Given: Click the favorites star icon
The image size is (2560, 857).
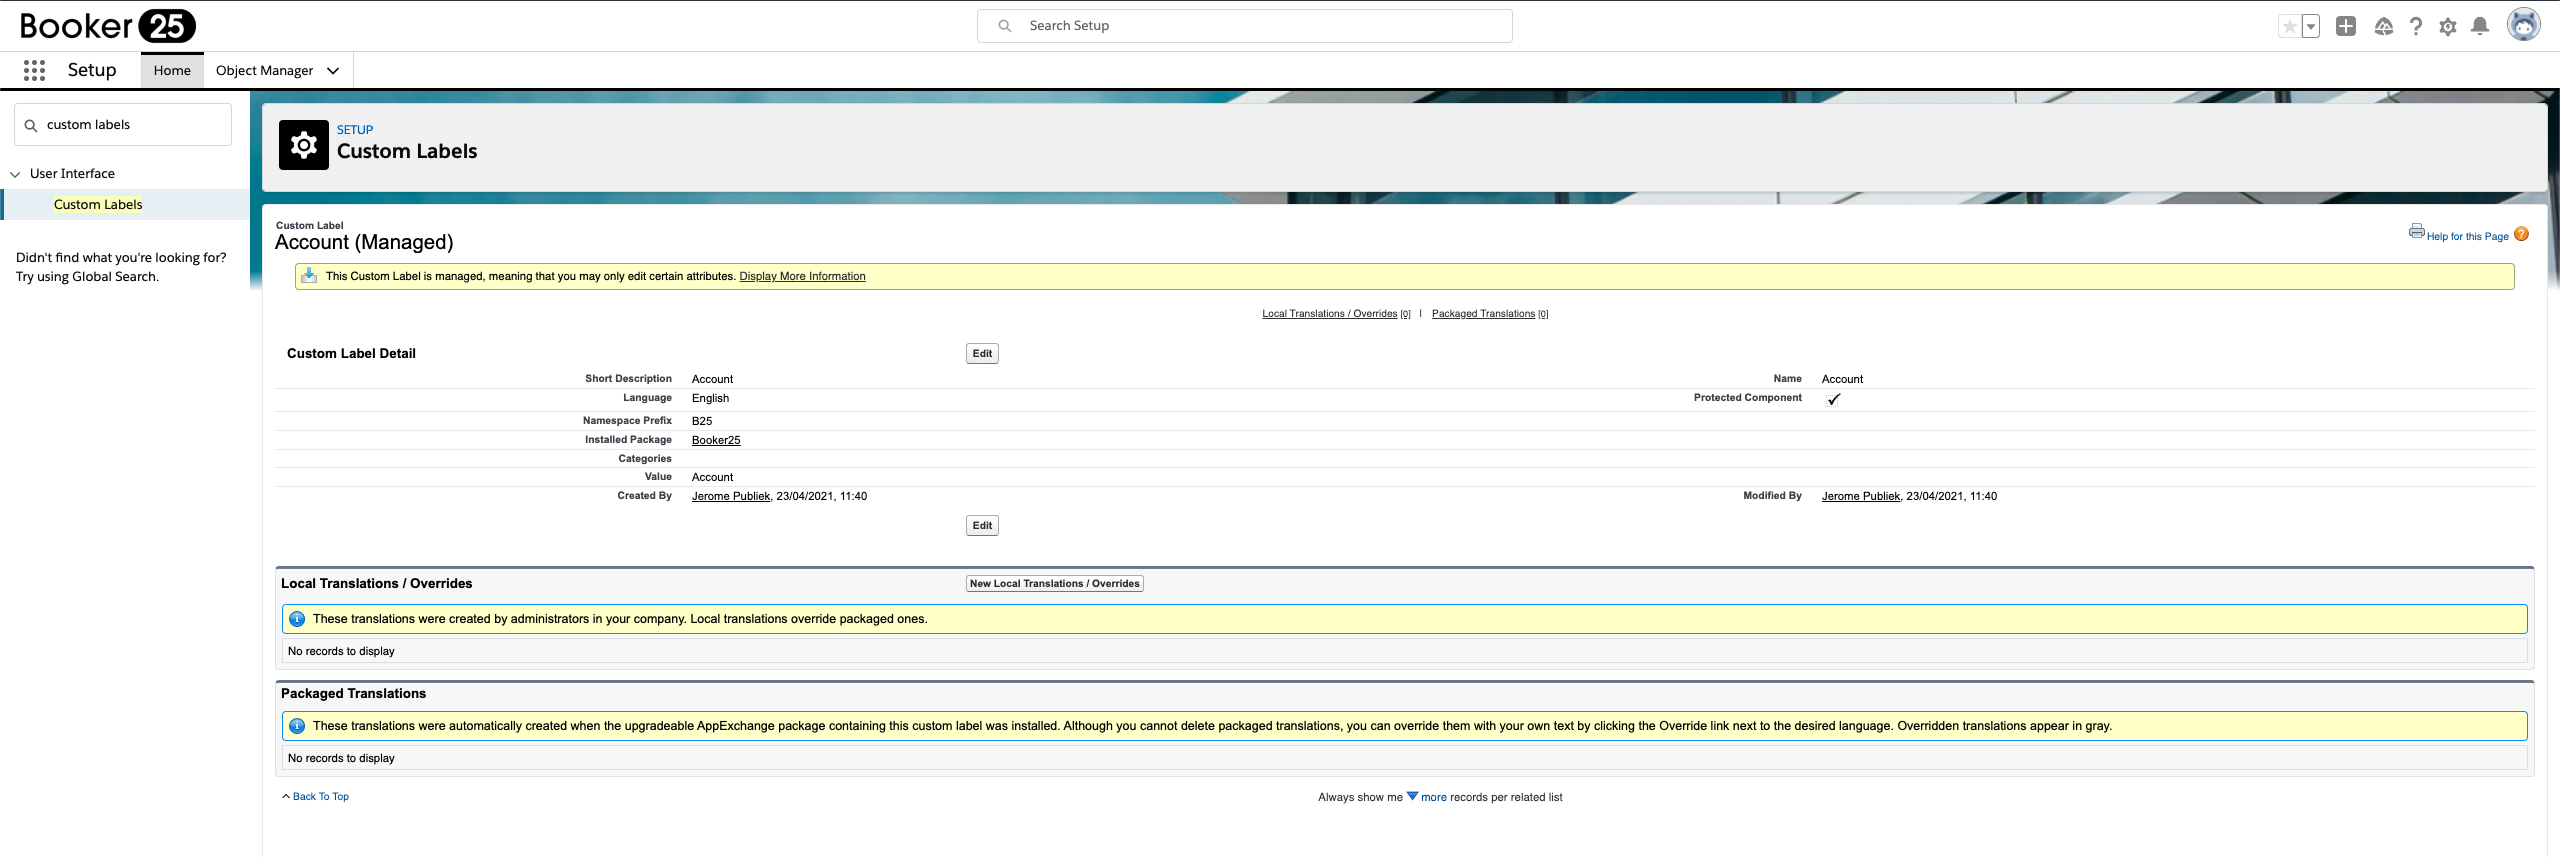Looking at the screenshot, I should 2289,27.
